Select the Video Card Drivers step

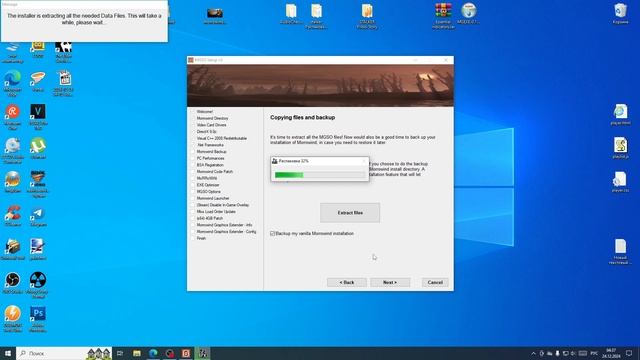click(211, 125)
